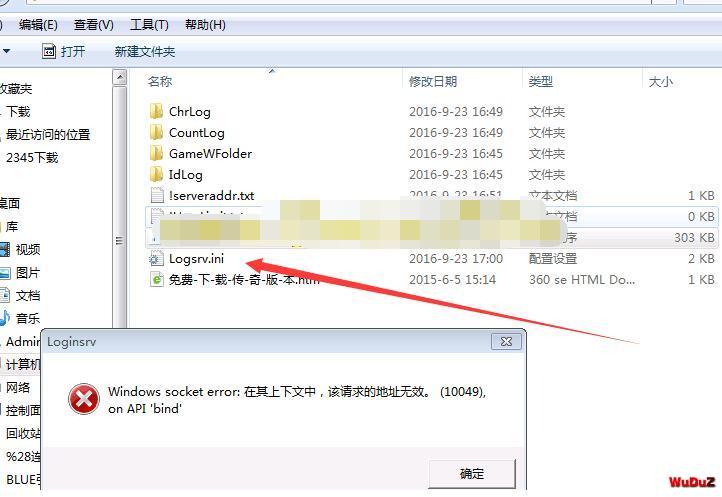722x497 pixels.
Task: Open the 帮助(H) menu
Action: (x=205, y=24)
